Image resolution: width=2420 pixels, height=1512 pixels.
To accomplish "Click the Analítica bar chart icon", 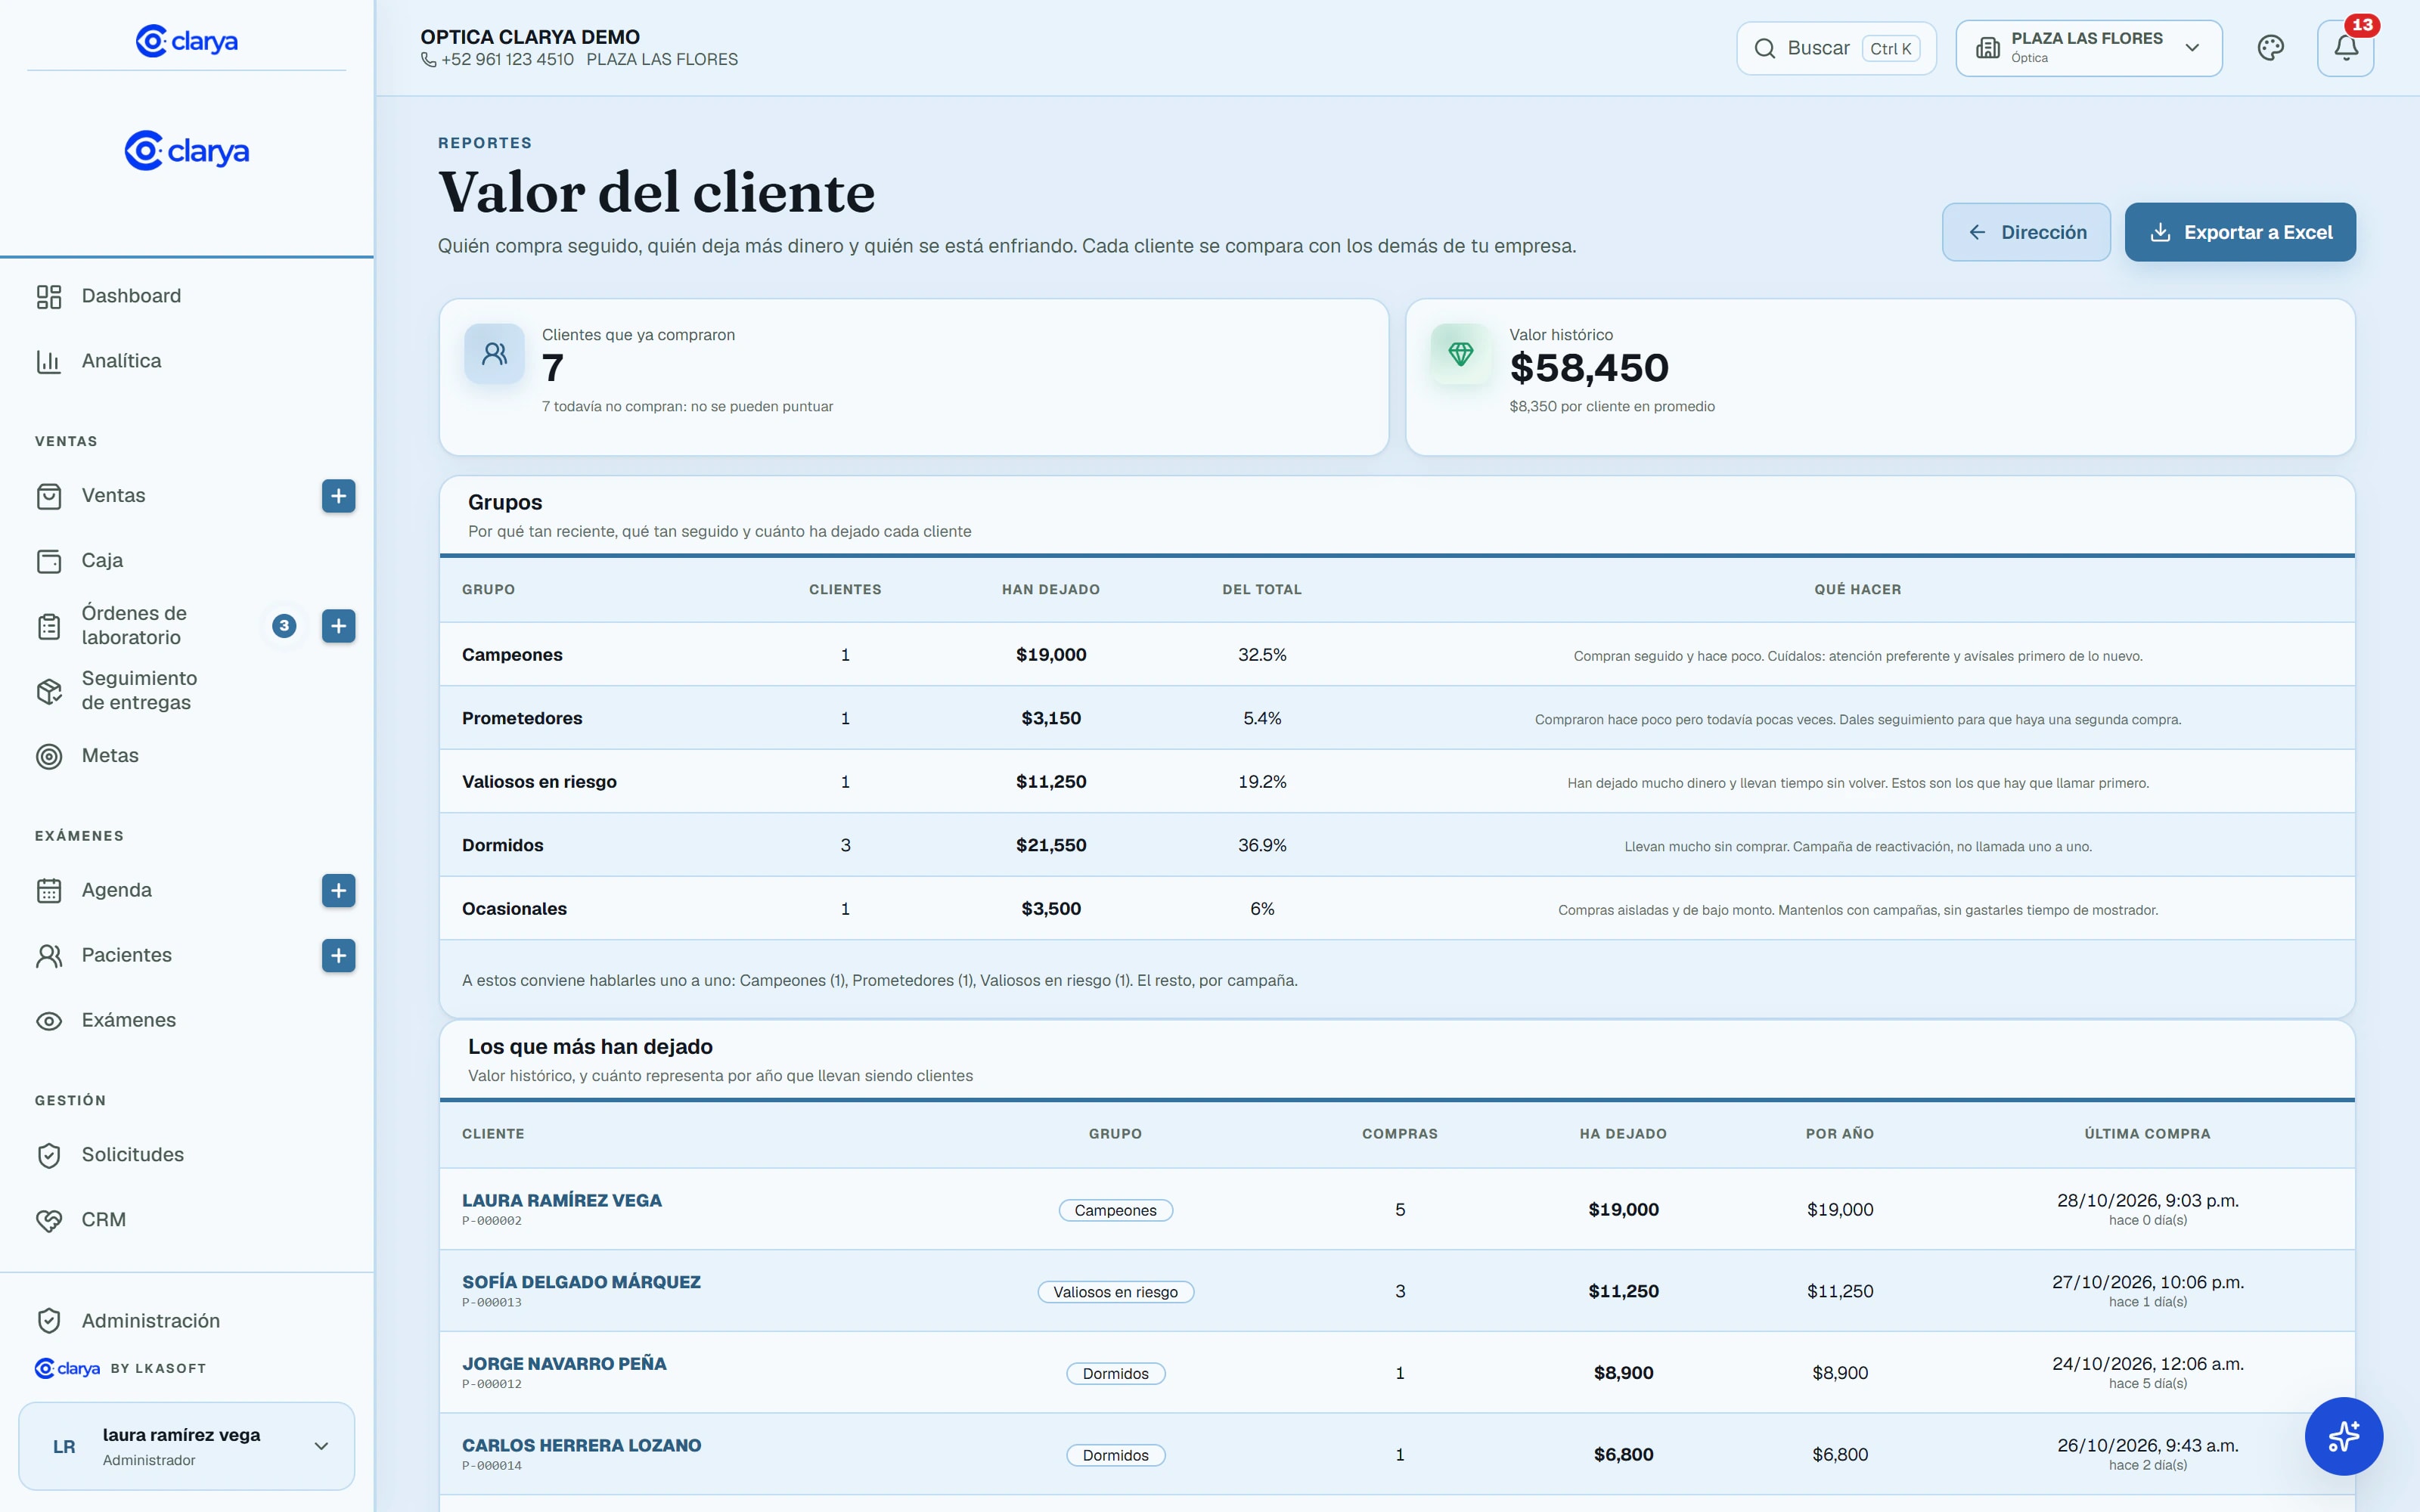I will pyautogui.click(x=49, y=361).
